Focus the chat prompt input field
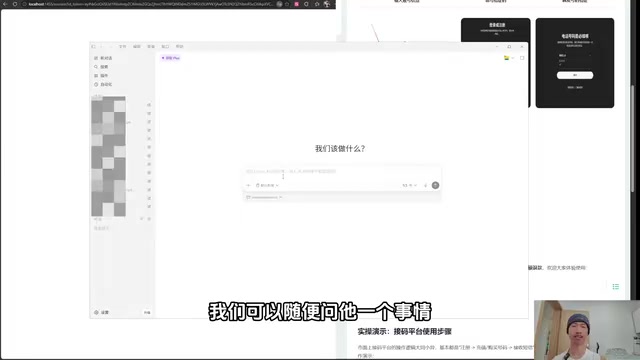 click(342, 171)
